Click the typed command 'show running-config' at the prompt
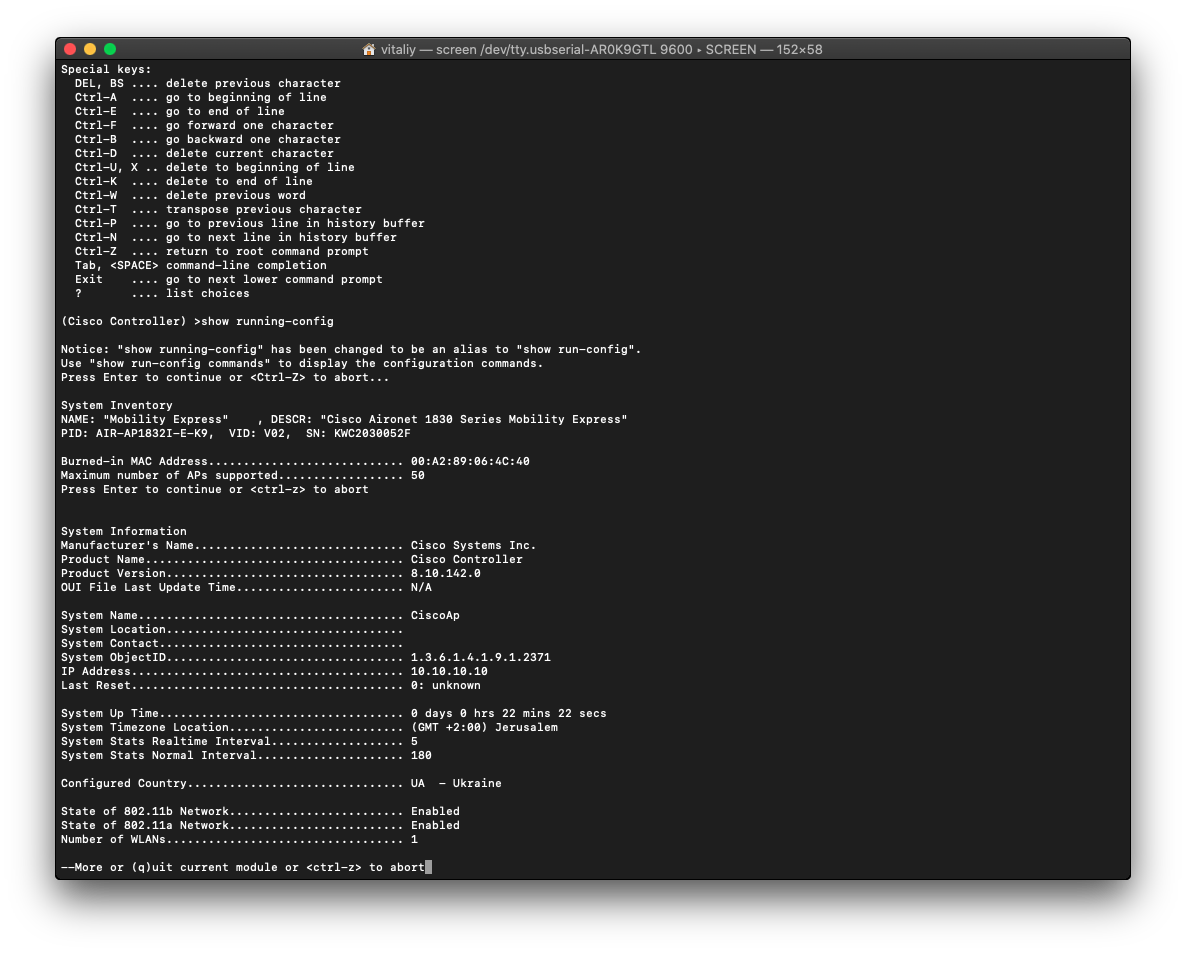 click(267, 321)
